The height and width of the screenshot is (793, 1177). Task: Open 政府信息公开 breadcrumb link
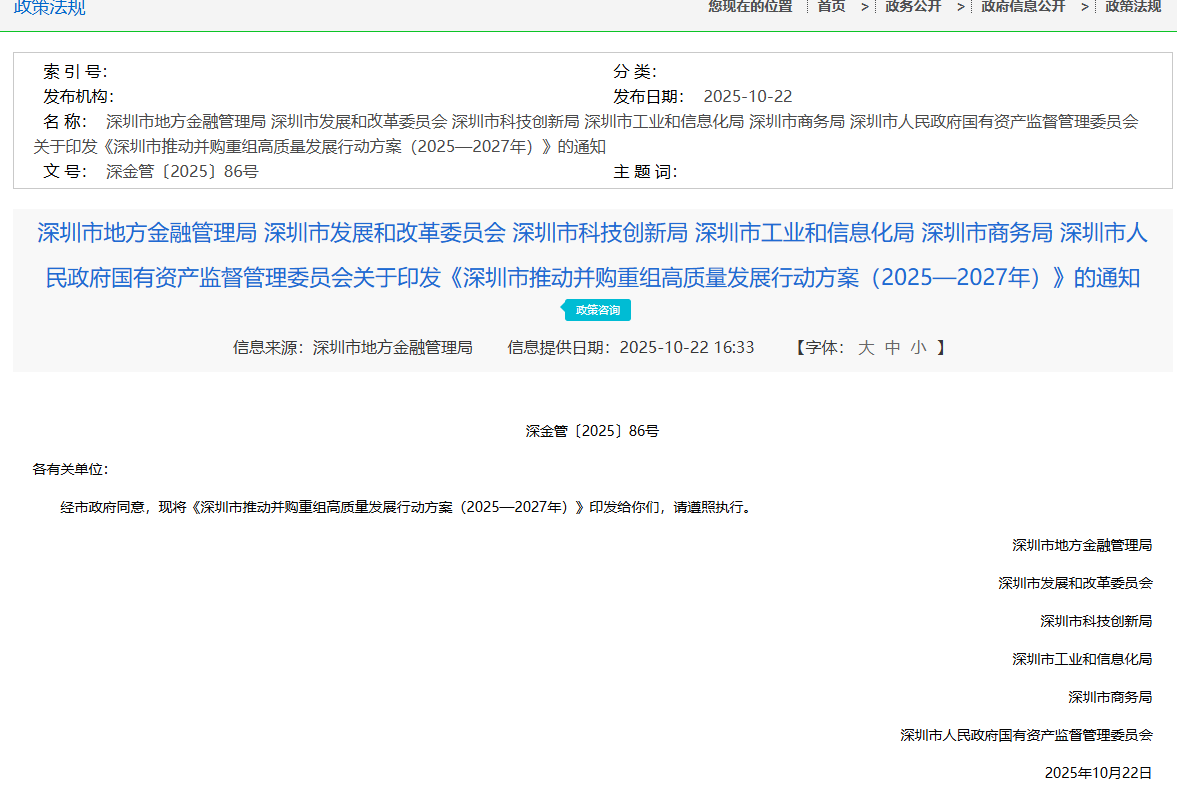[x=1022, y=7]
